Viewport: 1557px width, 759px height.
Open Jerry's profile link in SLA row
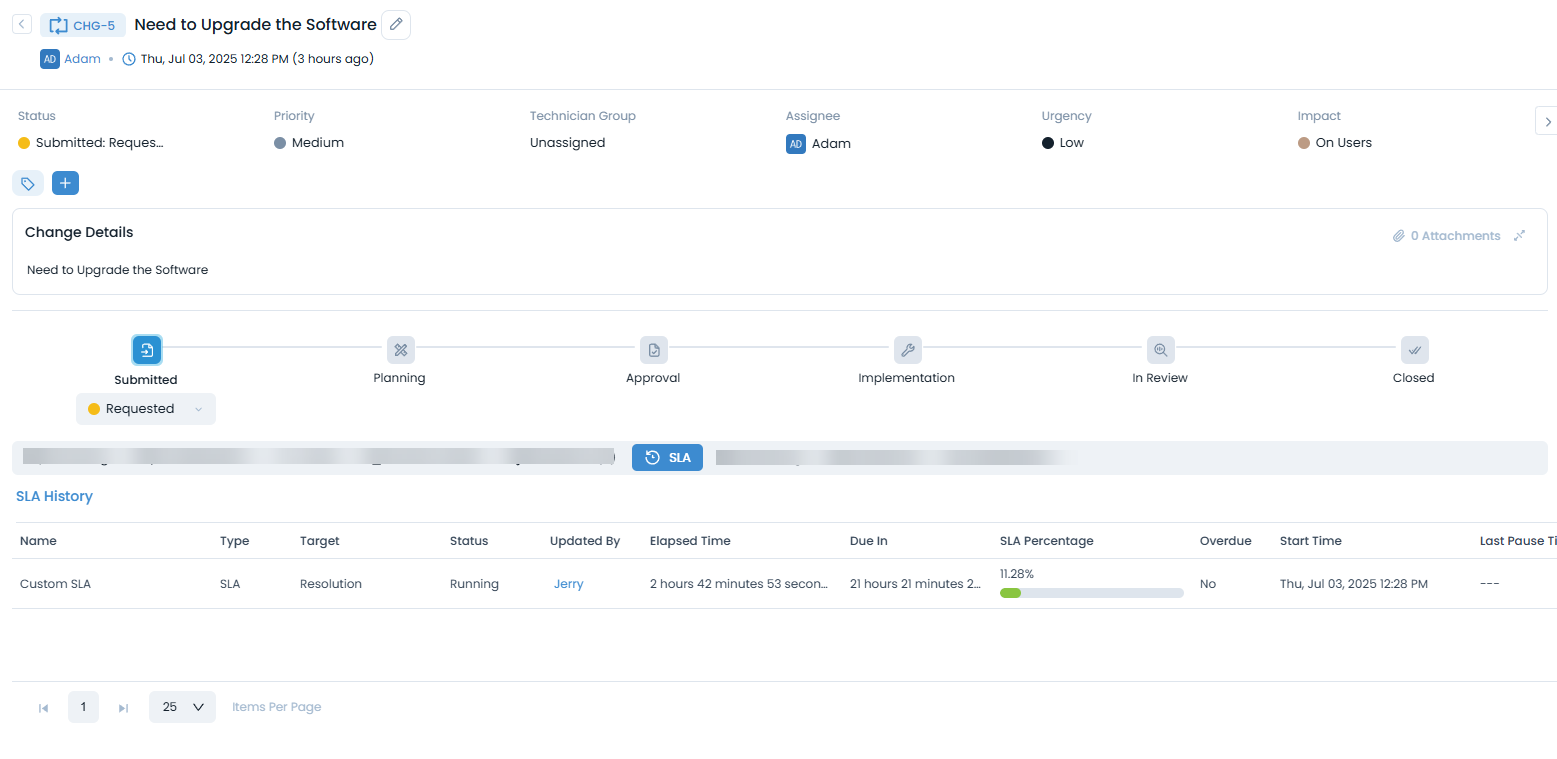568,584
